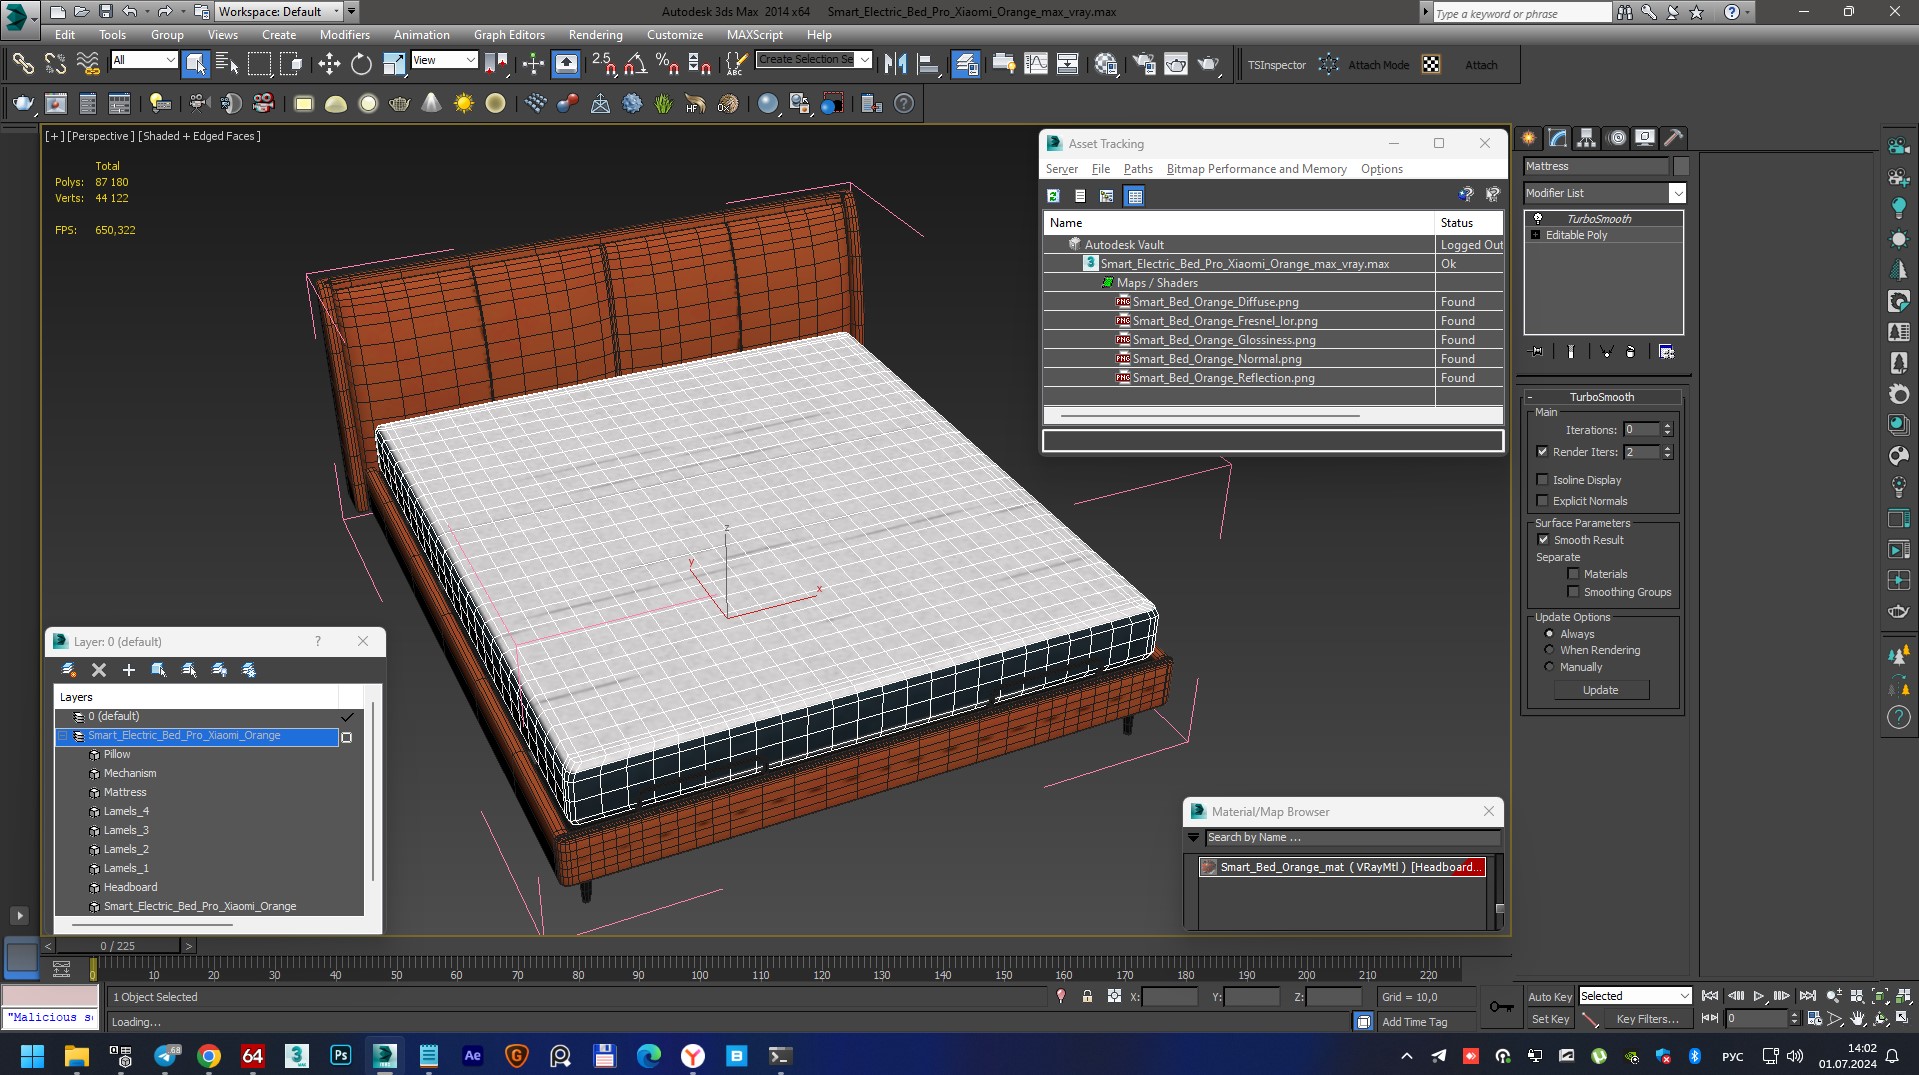The image size is (1919, 1075).
Task: Click the TurboSmooth Update button
Action: click(1601, 690)
